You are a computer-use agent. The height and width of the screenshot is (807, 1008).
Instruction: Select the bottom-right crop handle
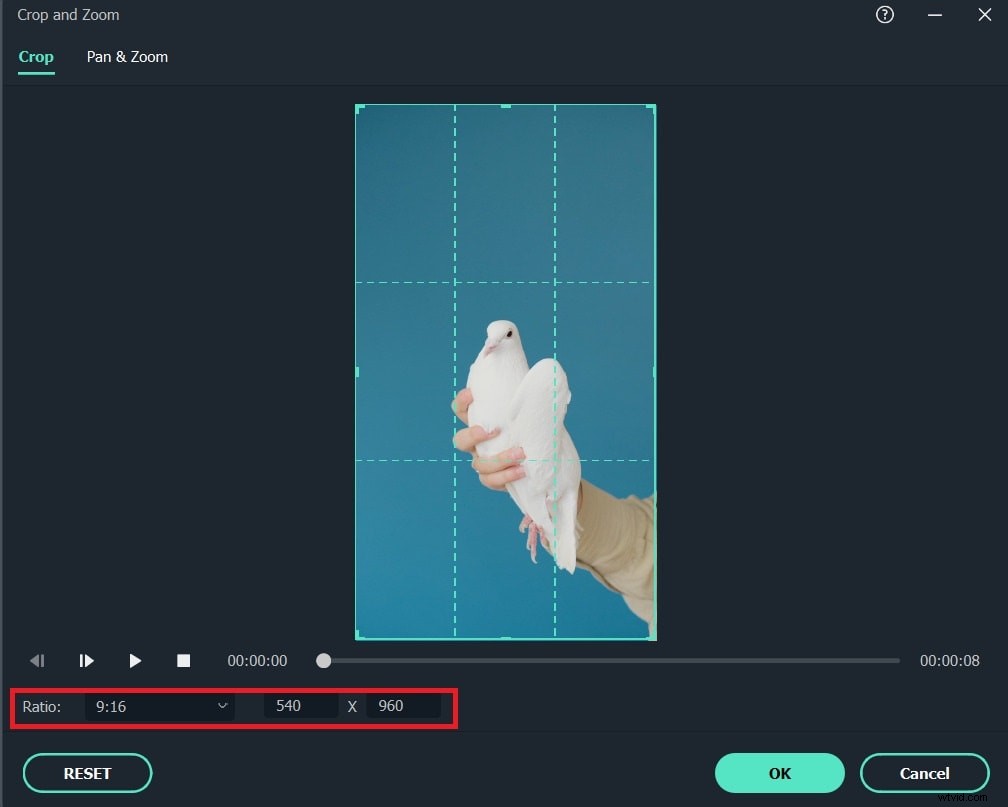pyautogui.click(x=655, y=639)
